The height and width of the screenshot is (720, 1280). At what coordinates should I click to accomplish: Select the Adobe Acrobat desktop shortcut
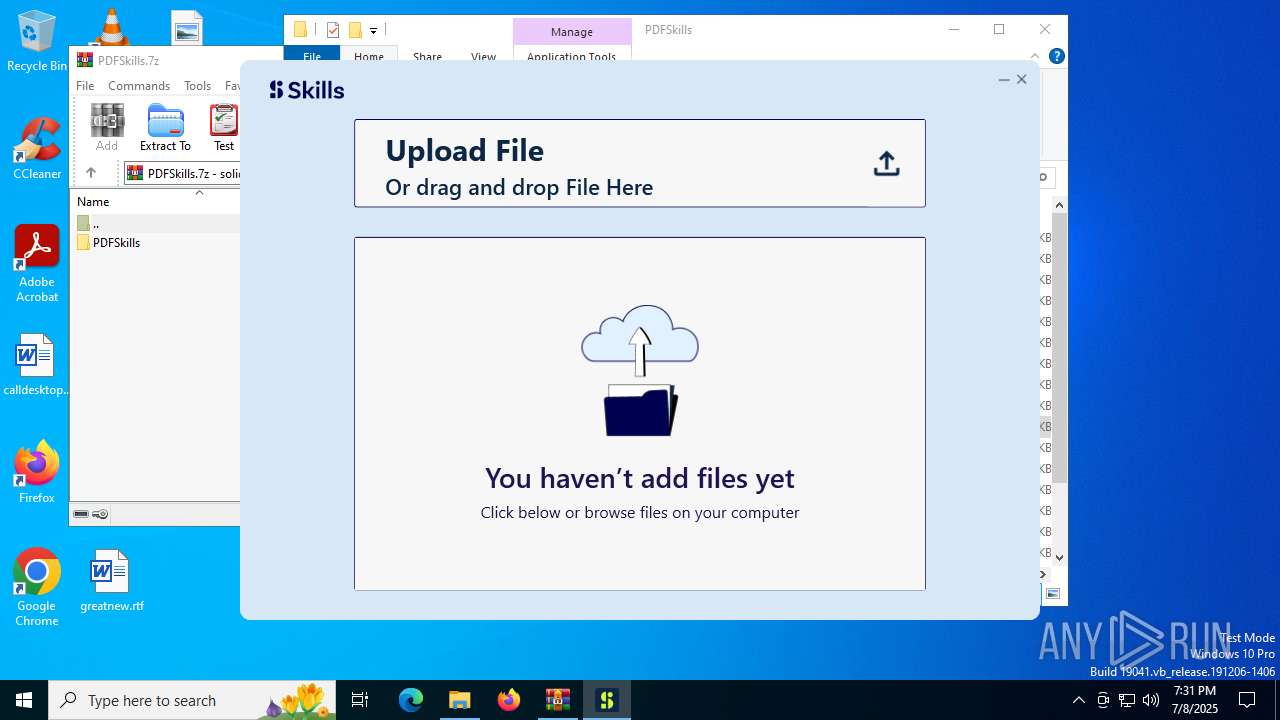click(37, 264)
